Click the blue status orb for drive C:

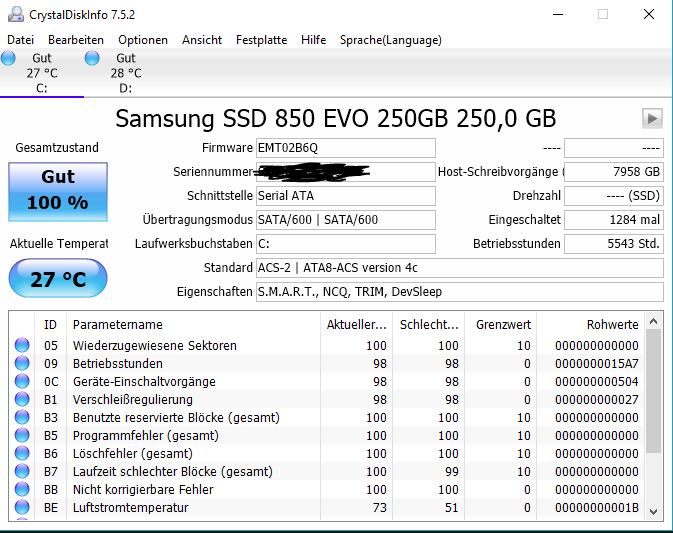(x=8, y=58)
